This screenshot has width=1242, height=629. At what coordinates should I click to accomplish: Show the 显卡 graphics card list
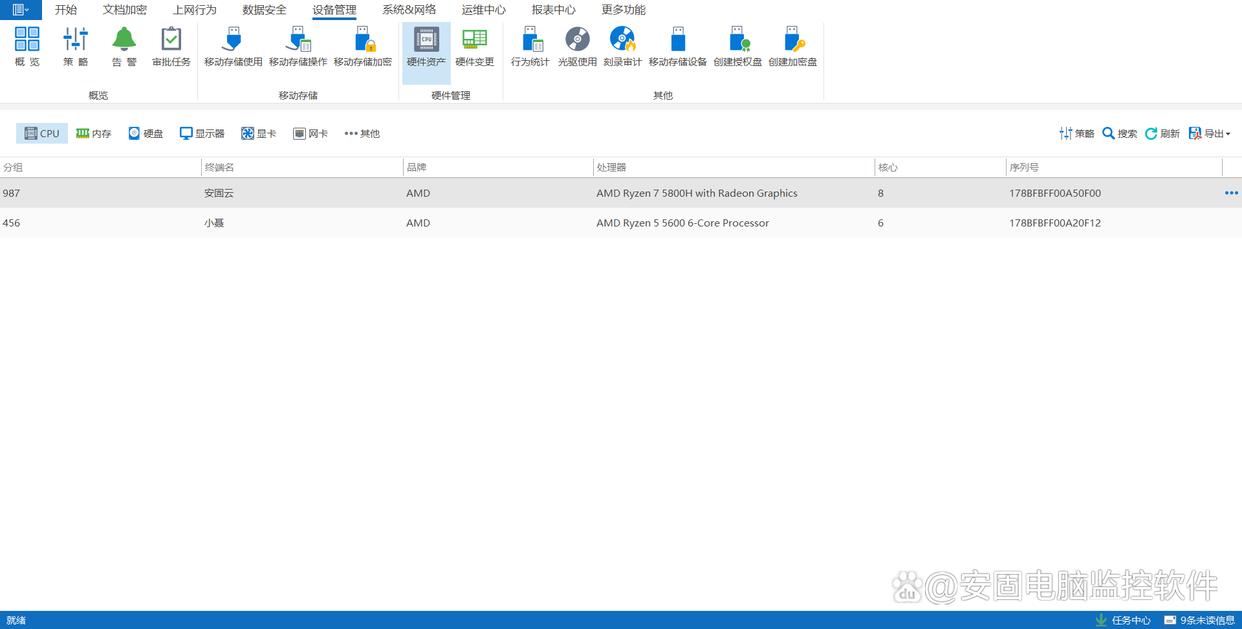[x=258, y=134]
